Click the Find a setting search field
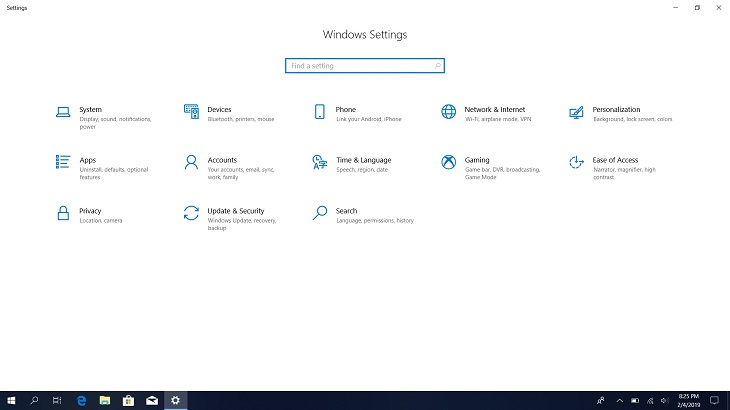The image size is (730, 410). click(365, 66)
